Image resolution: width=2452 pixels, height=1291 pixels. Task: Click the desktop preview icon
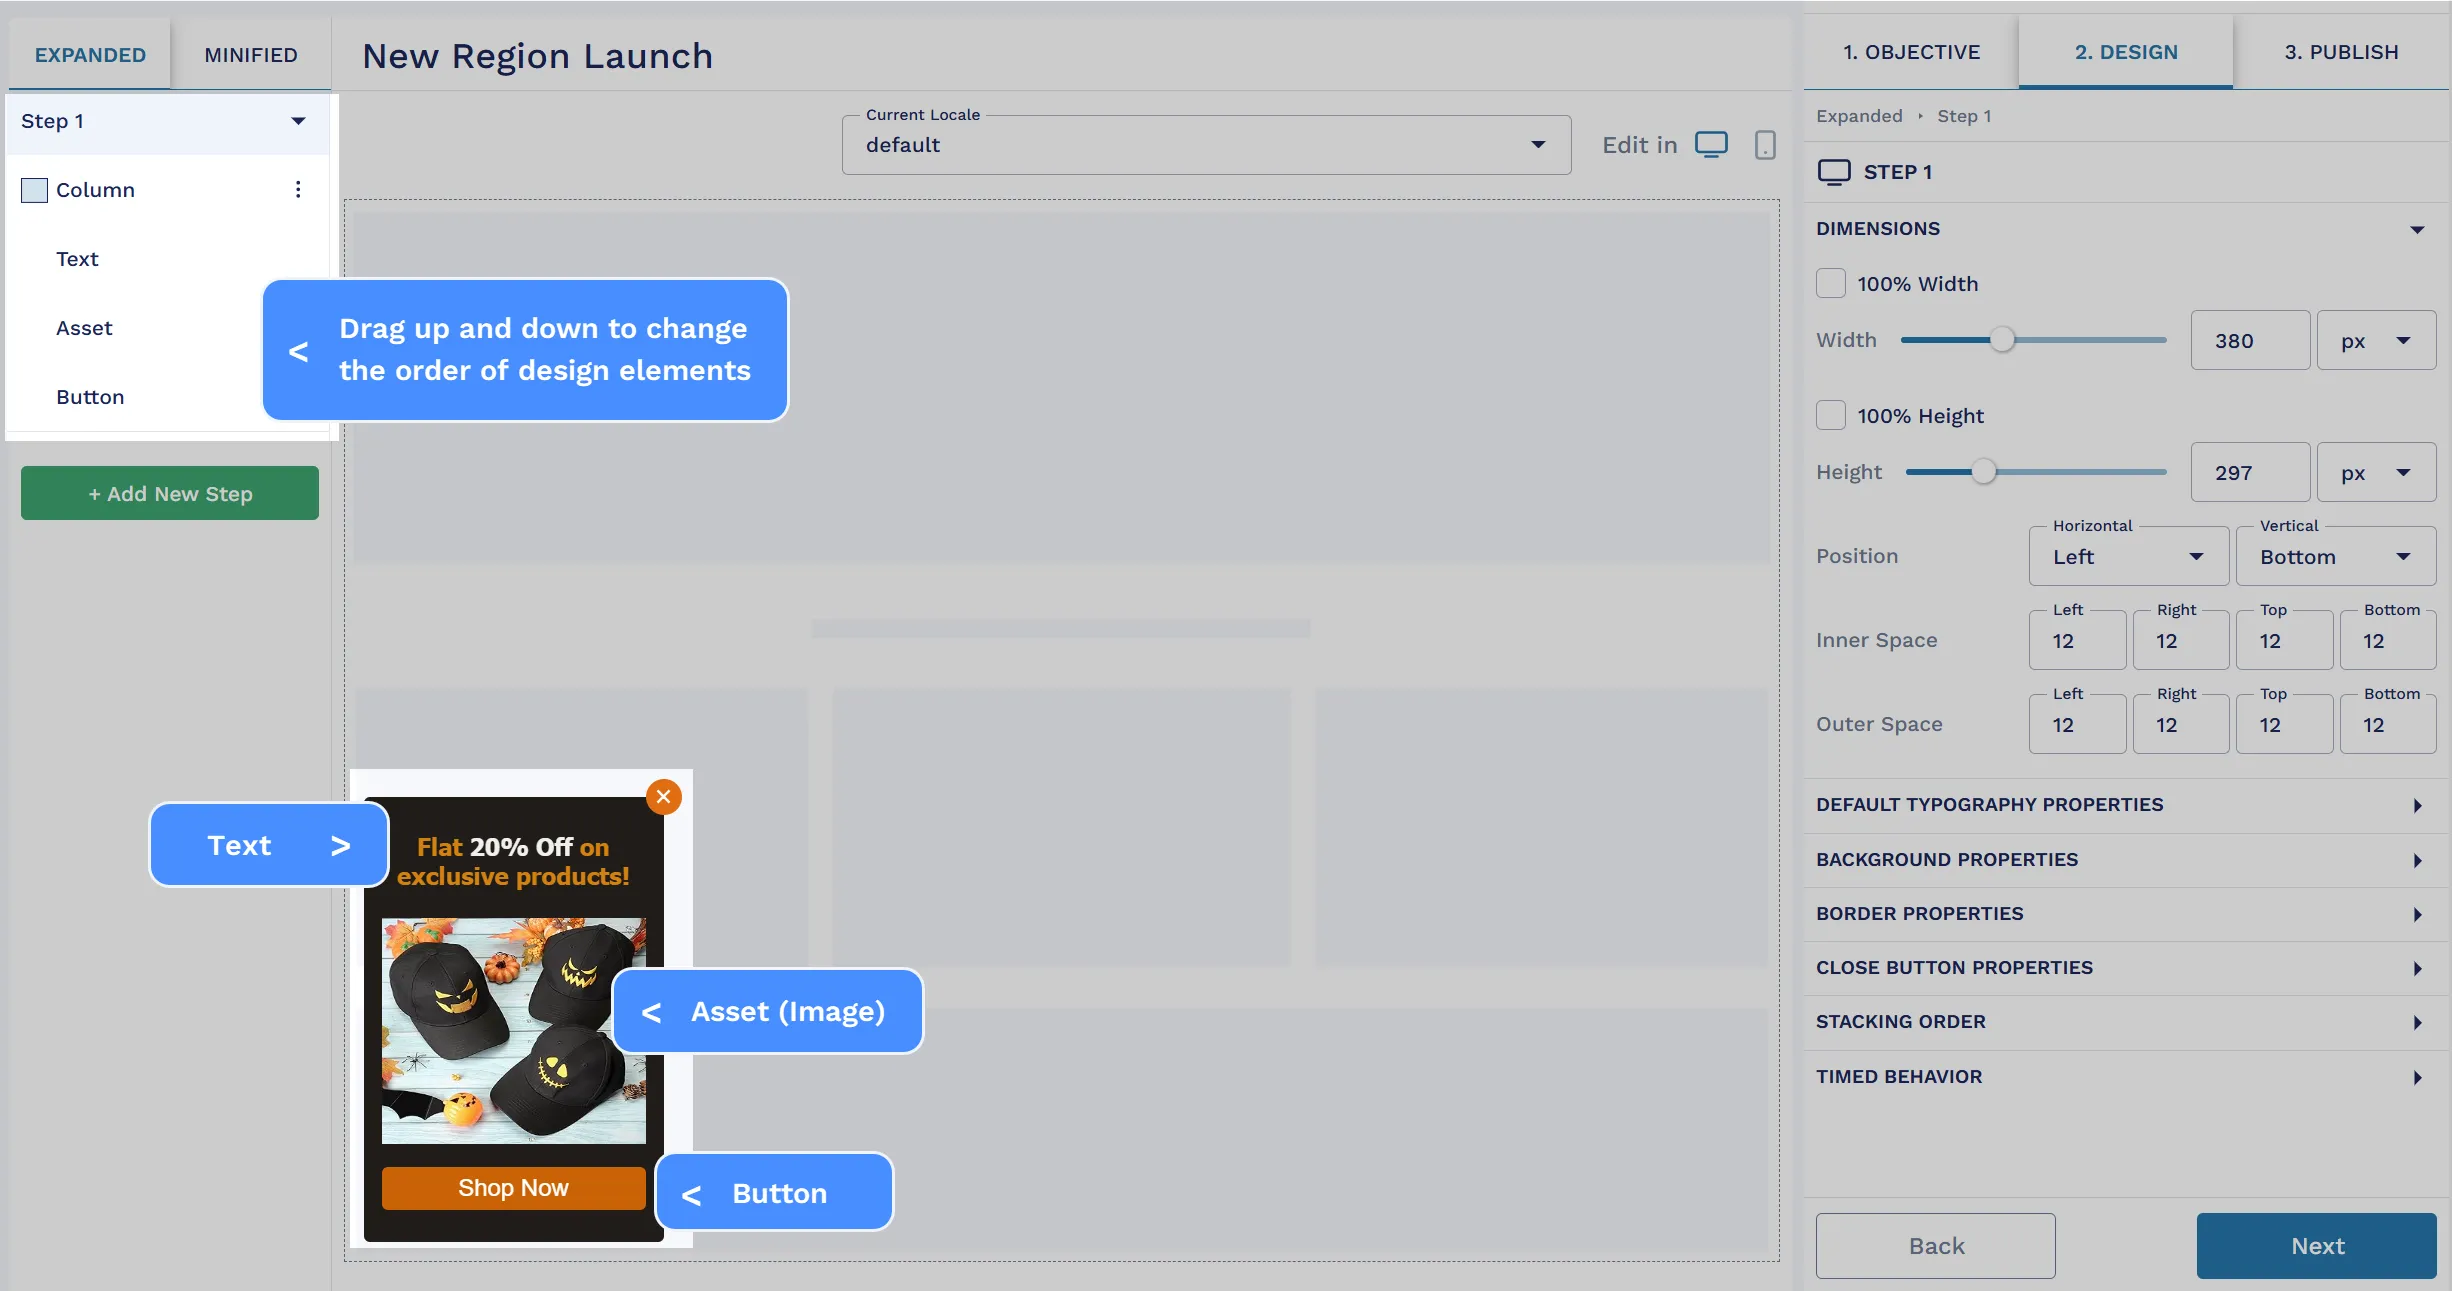pos(1711,144)
